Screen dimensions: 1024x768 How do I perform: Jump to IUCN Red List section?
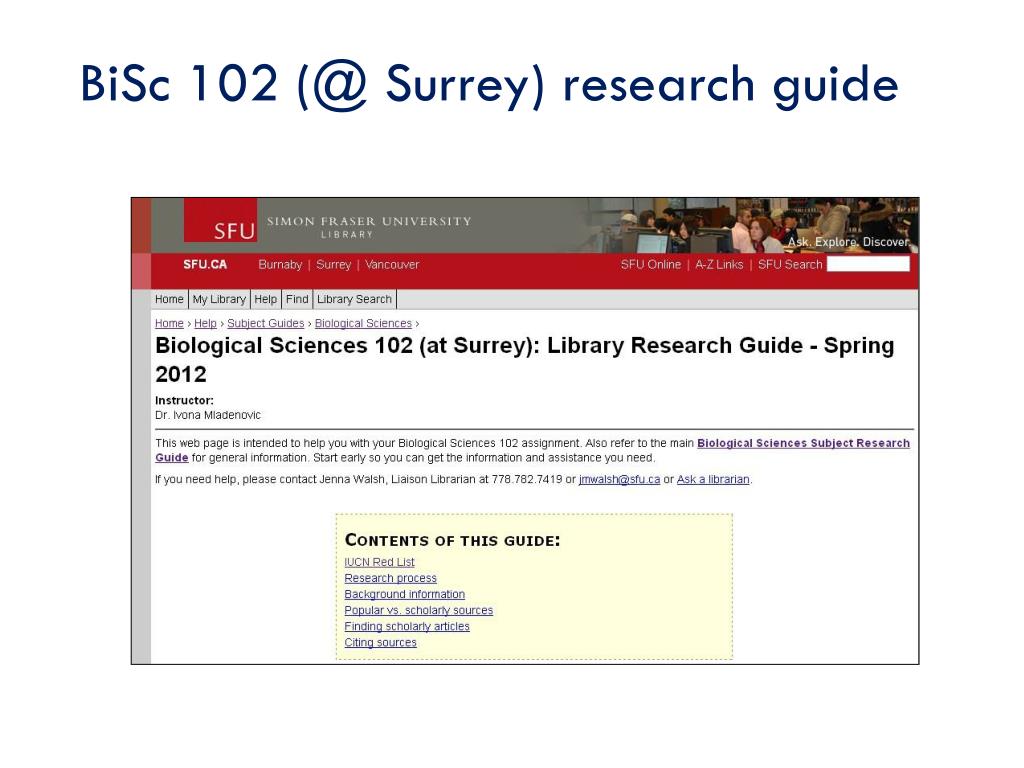coord(379,562)
